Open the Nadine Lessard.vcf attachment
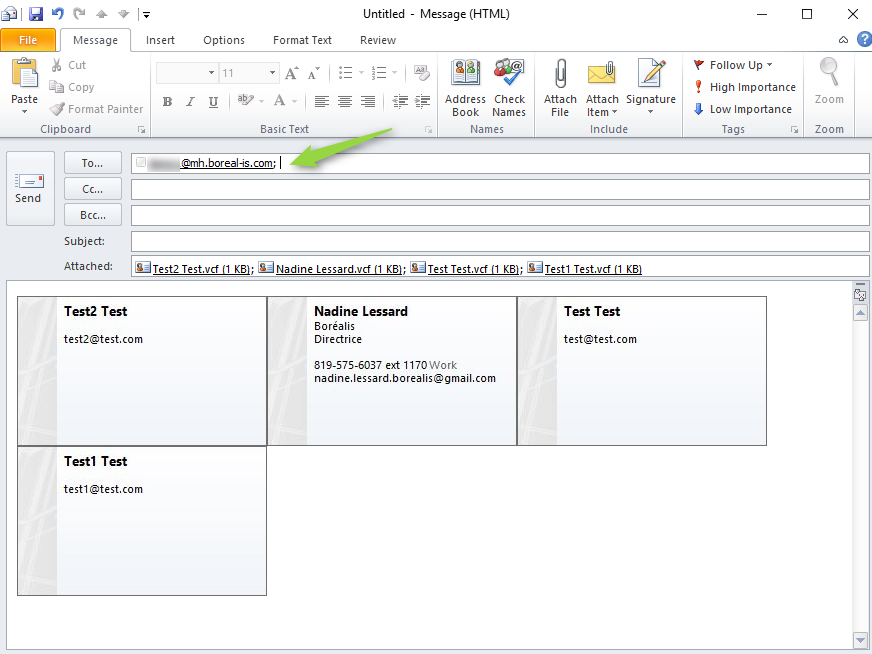This screenshot has height=654, width=872. [338, 268]
